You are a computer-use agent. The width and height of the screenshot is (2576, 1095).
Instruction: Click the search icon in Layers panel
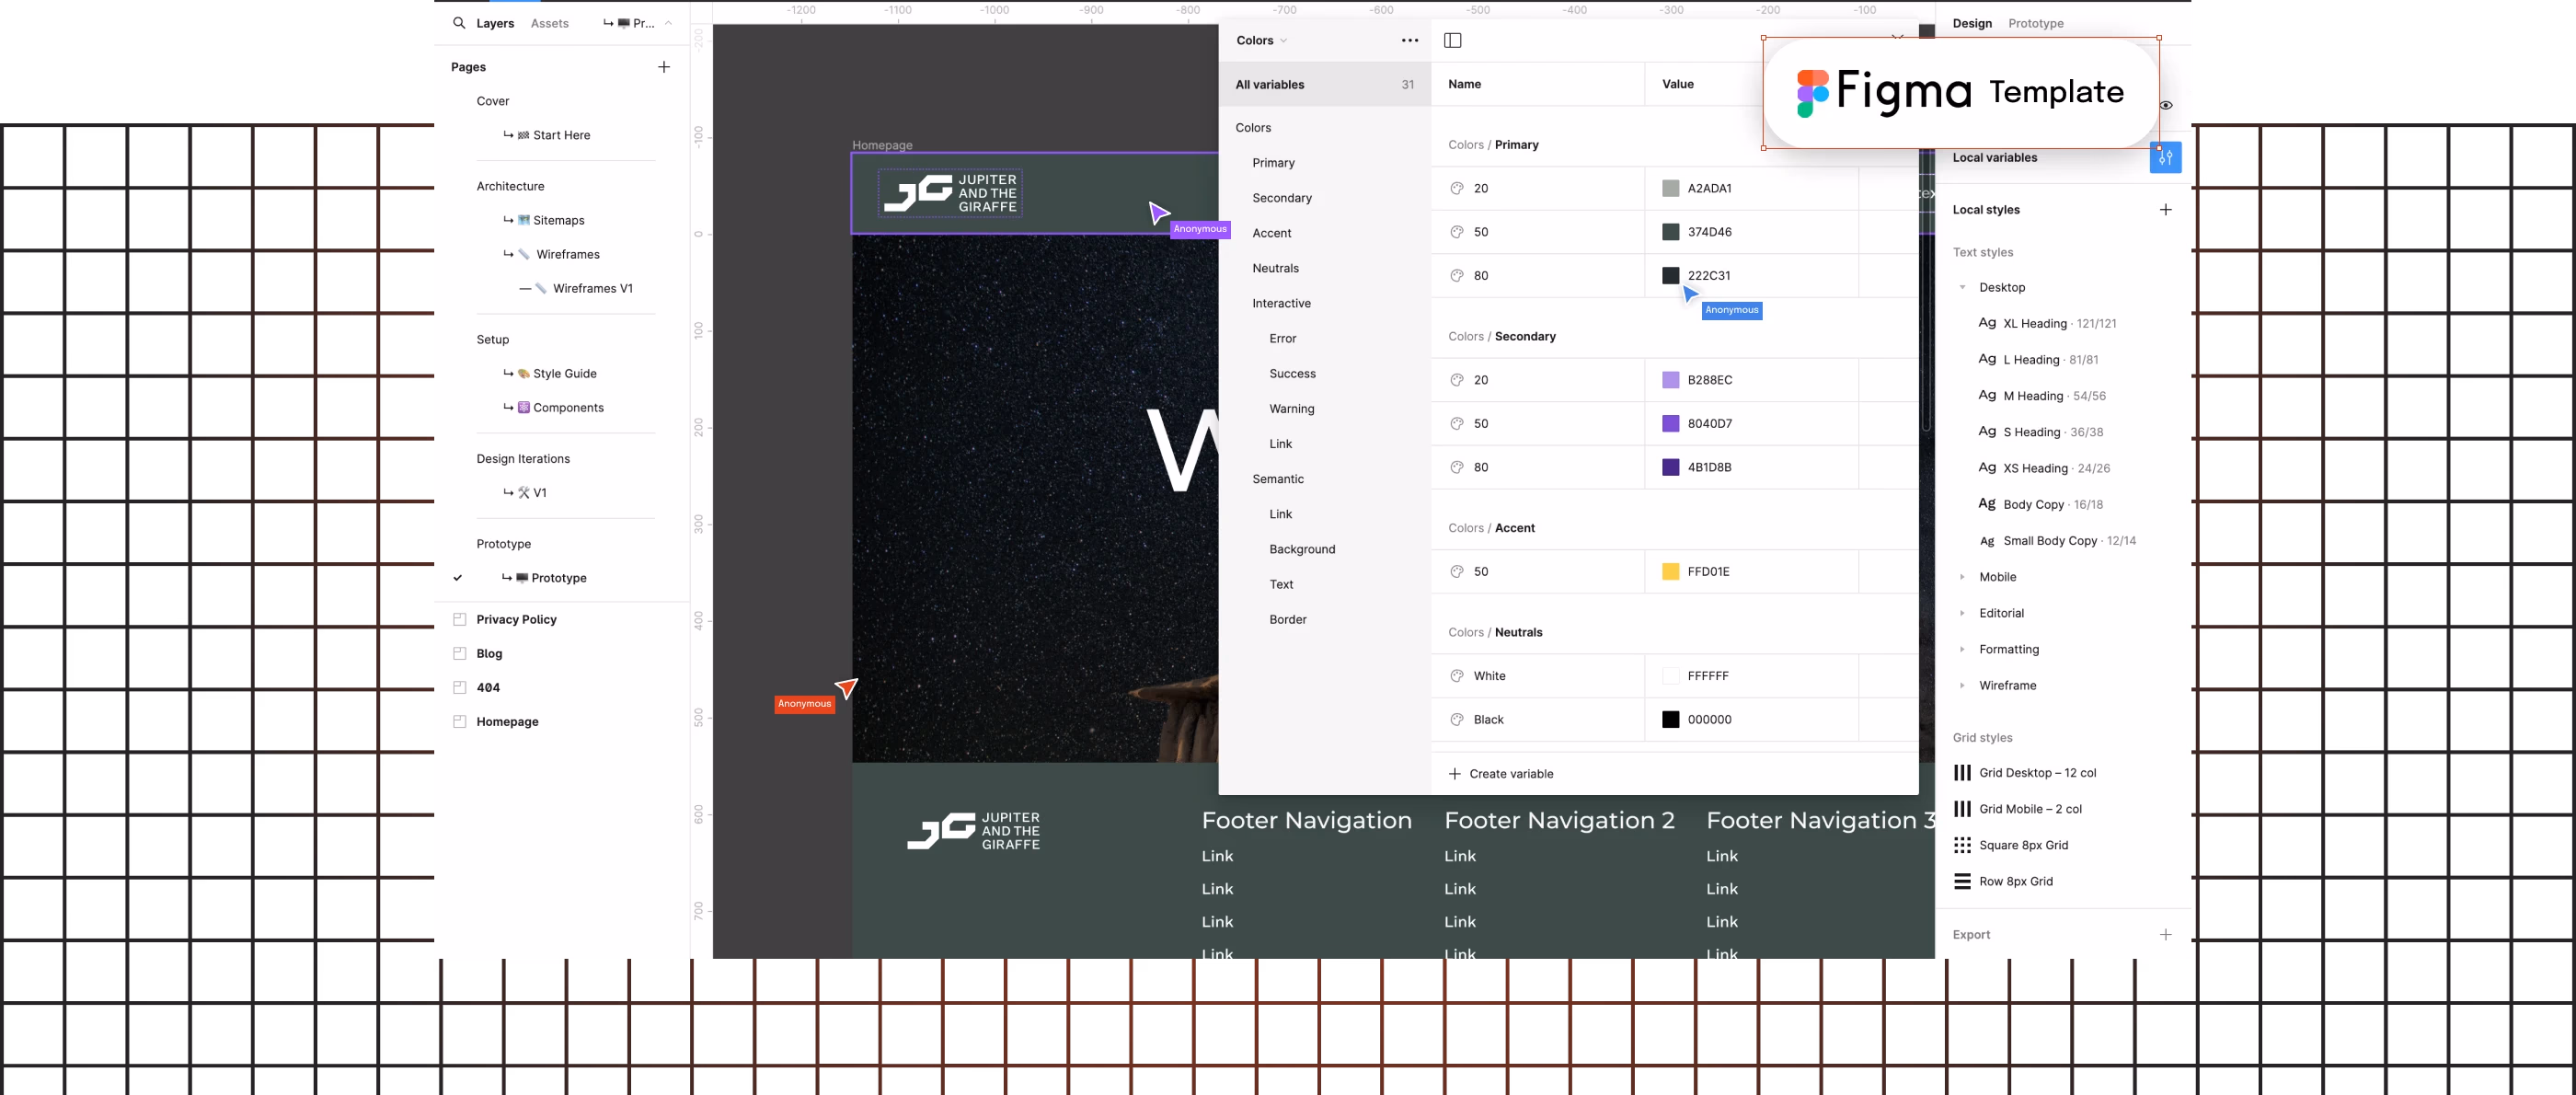click(459, 22)
